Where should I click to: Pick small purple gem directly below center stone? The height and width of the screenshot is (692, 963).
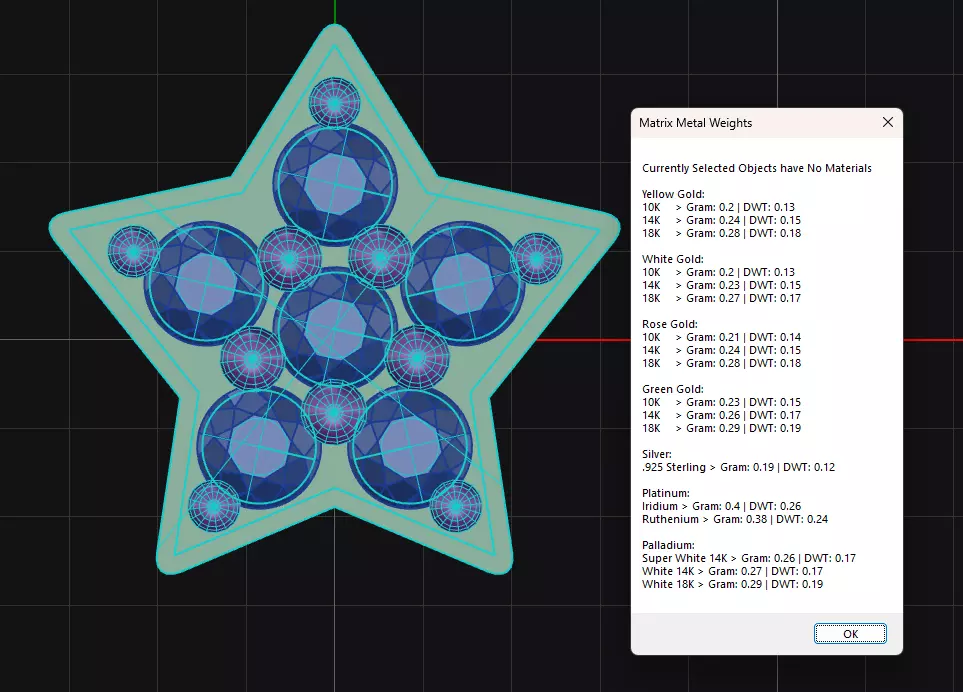[x=334, y=412]
